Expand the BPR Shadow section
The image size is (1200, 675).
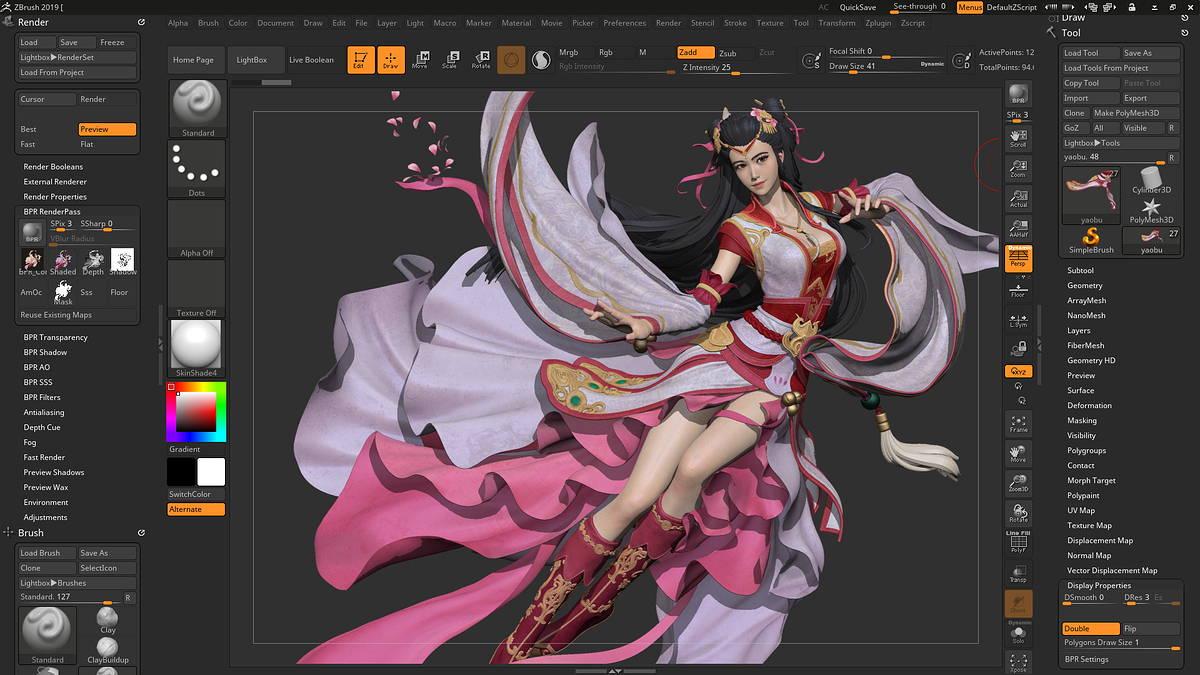coord(45,352)
